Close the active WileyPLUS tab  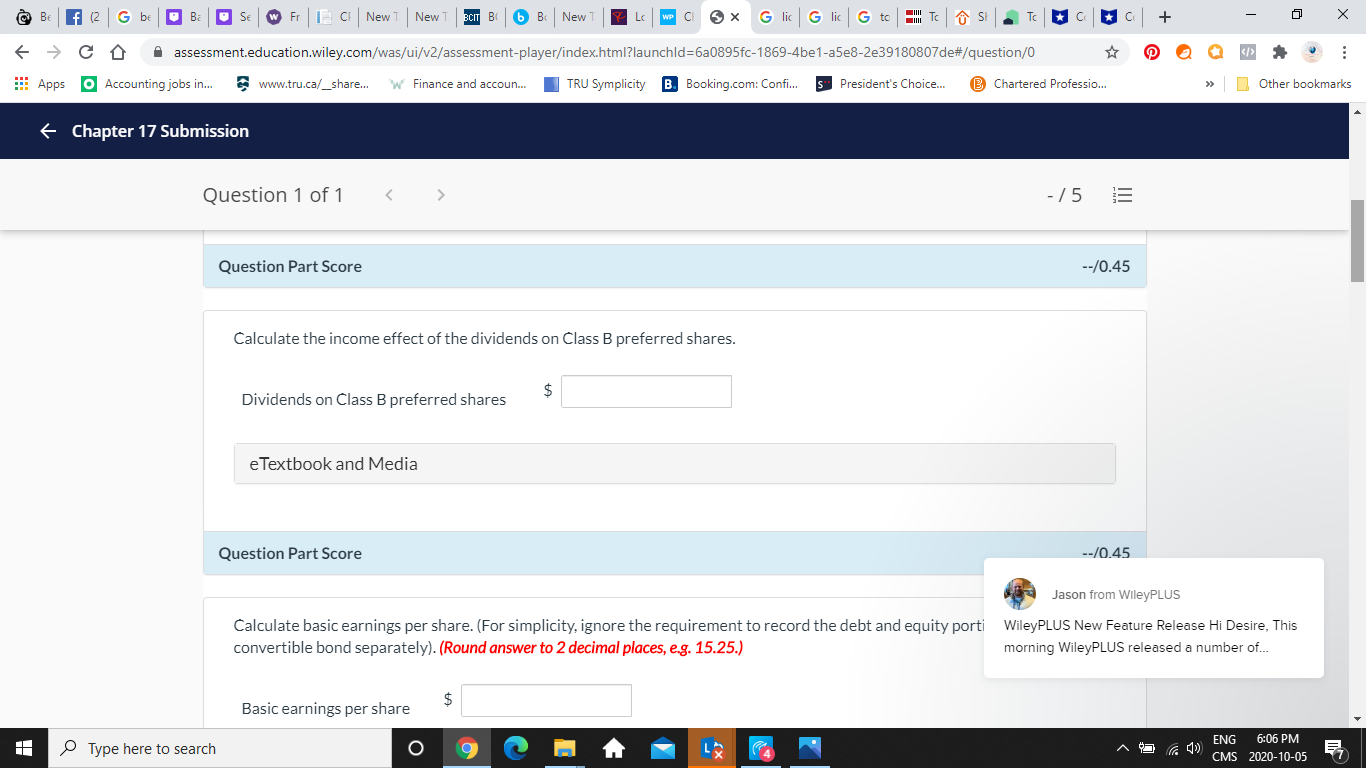click(x=735, y=17)
